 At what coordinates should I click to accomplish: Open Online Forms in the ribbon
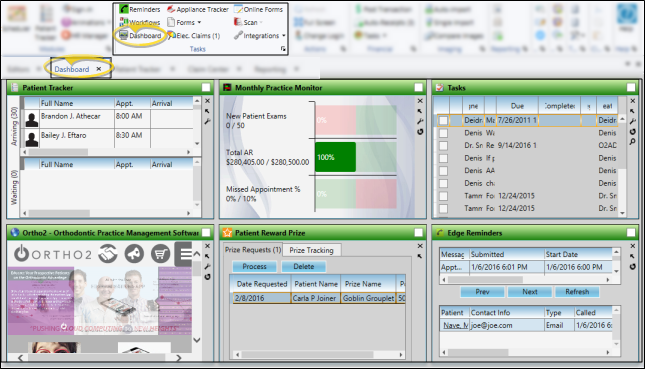click(x=258, y=9)
